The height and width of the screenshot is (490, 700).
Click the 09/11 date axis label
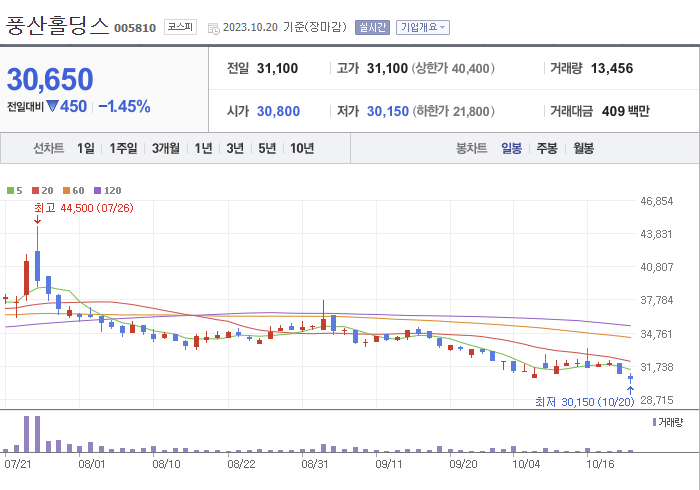389,464
